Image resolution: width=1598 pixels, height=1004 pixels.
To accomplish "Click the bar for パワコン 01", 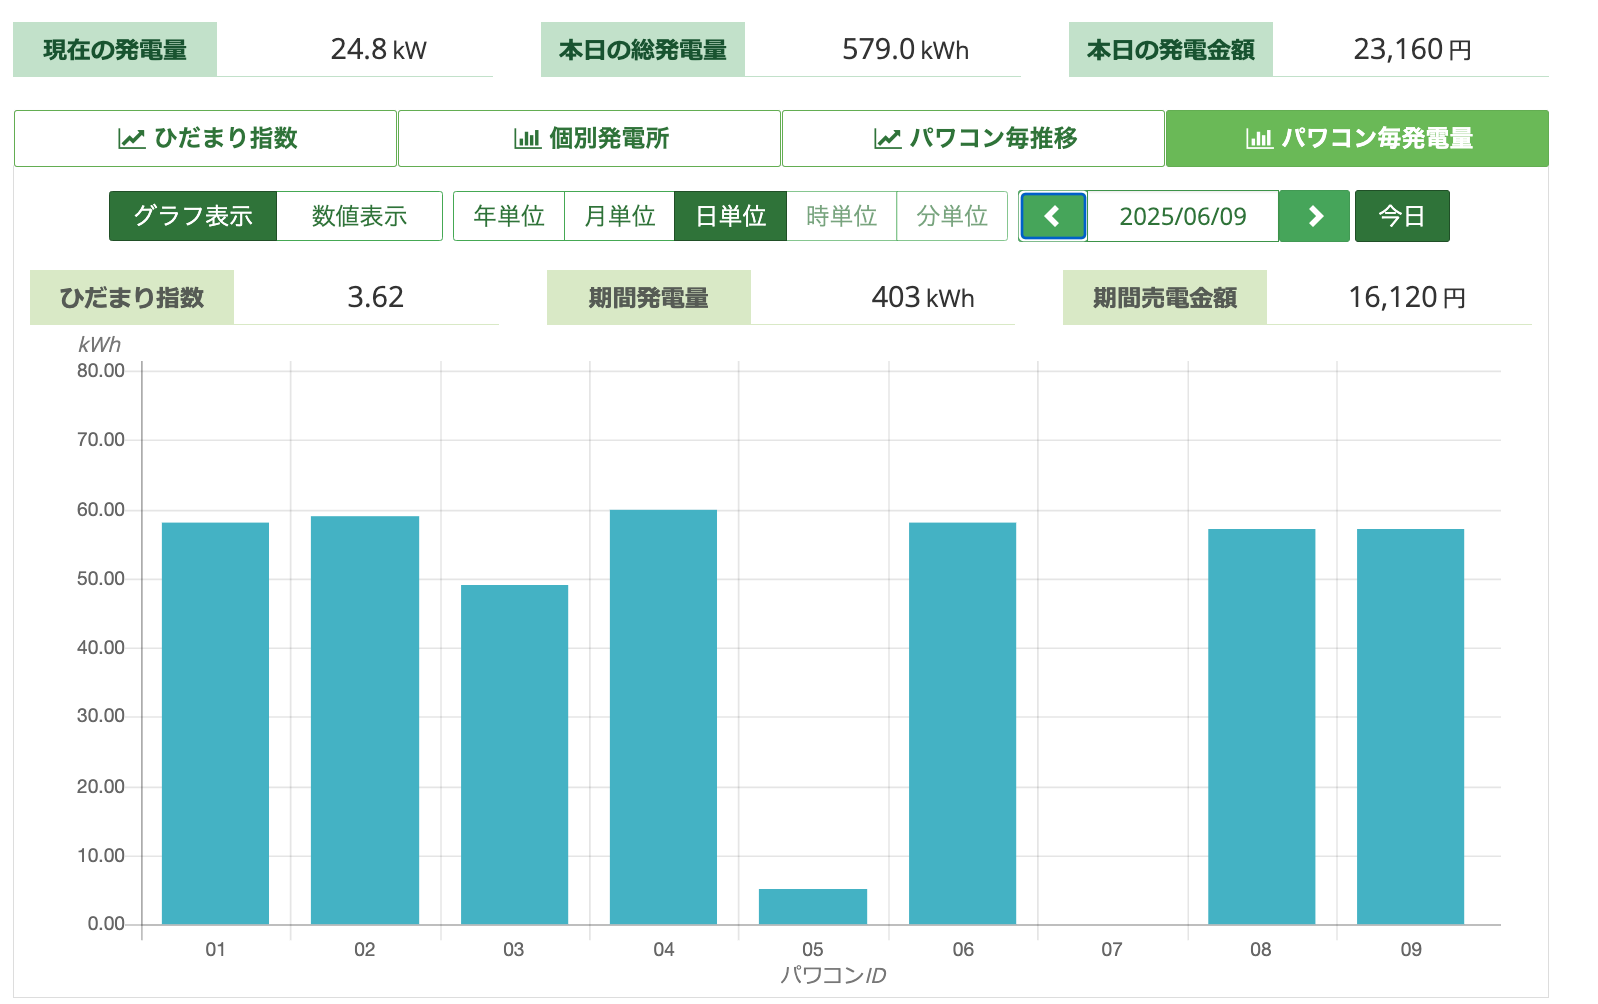I will pyautogui.click(x=215, y=723).
